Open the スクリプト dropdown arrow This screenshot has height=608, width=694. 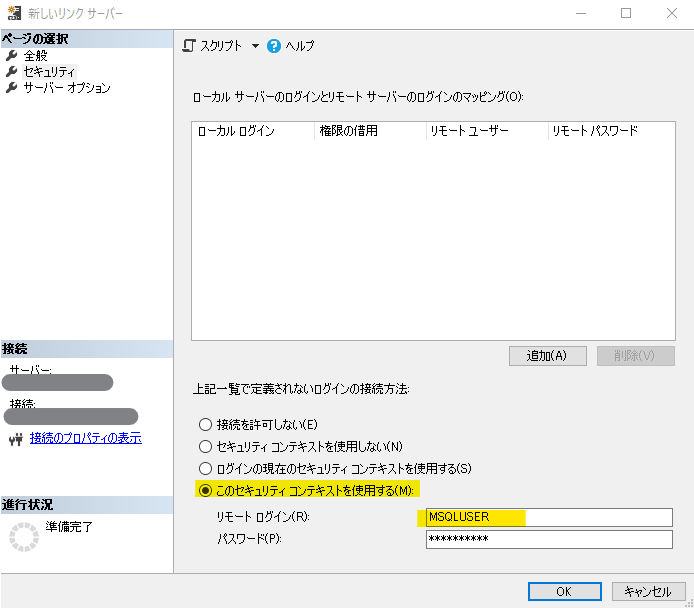pyautogui.click(x=255, y=46)
